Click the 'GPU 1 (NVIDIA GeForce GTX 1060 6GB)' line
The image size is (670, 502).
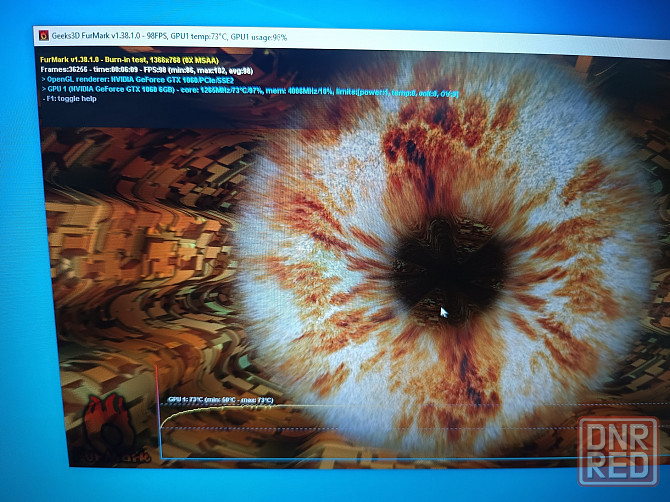pos(250,91)
